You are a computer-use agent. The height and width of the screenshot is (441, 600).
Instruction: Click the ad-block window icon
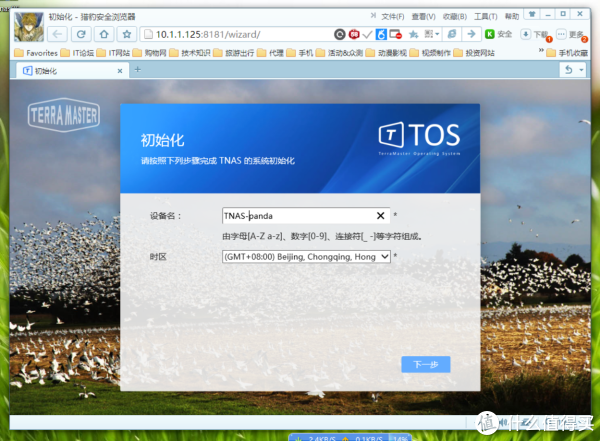[395, 34]
